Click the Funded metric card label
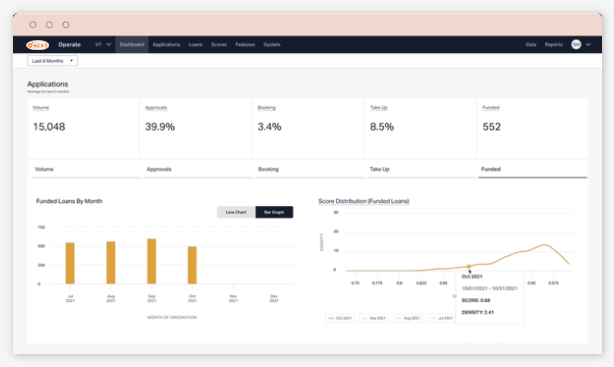This screenshot has height=367, width=614. [491, 108]
